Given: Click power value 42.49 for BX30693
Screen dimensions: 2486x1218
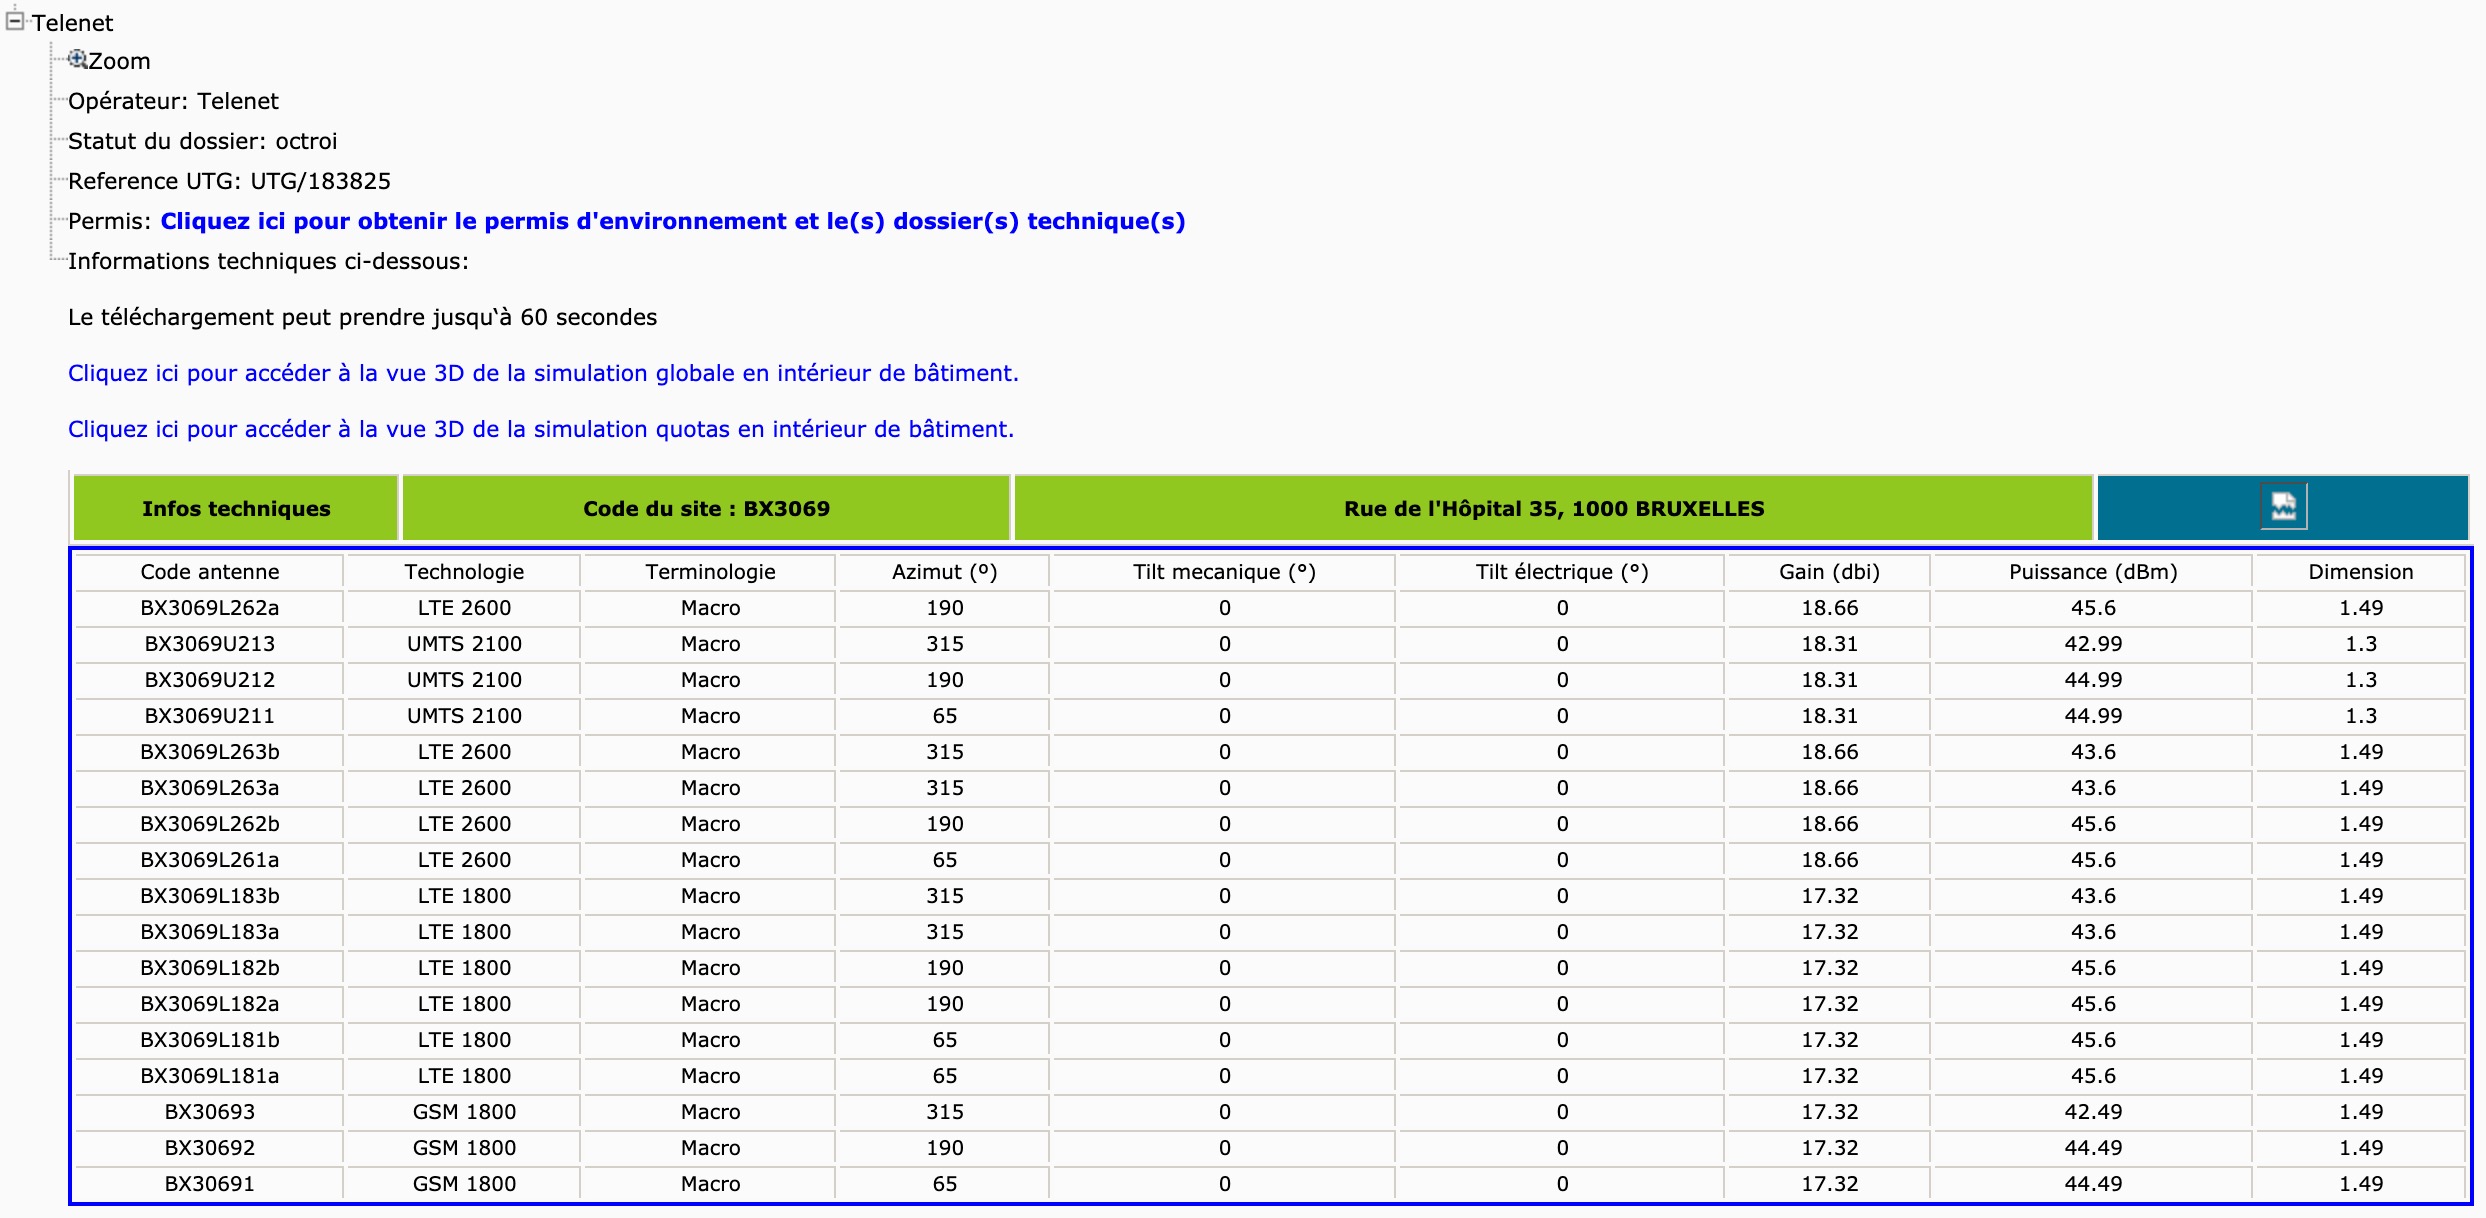Looking at the screenshot, I should click(x=2093, y=1112).
